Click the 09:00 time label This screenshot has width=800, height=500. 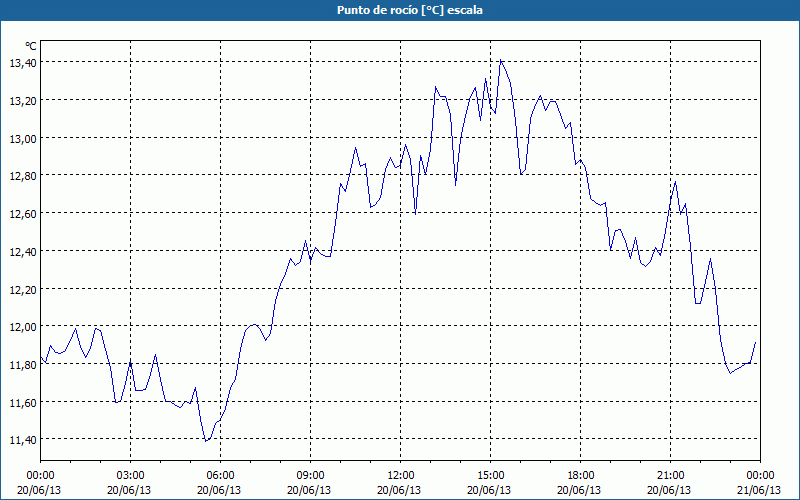310,476
